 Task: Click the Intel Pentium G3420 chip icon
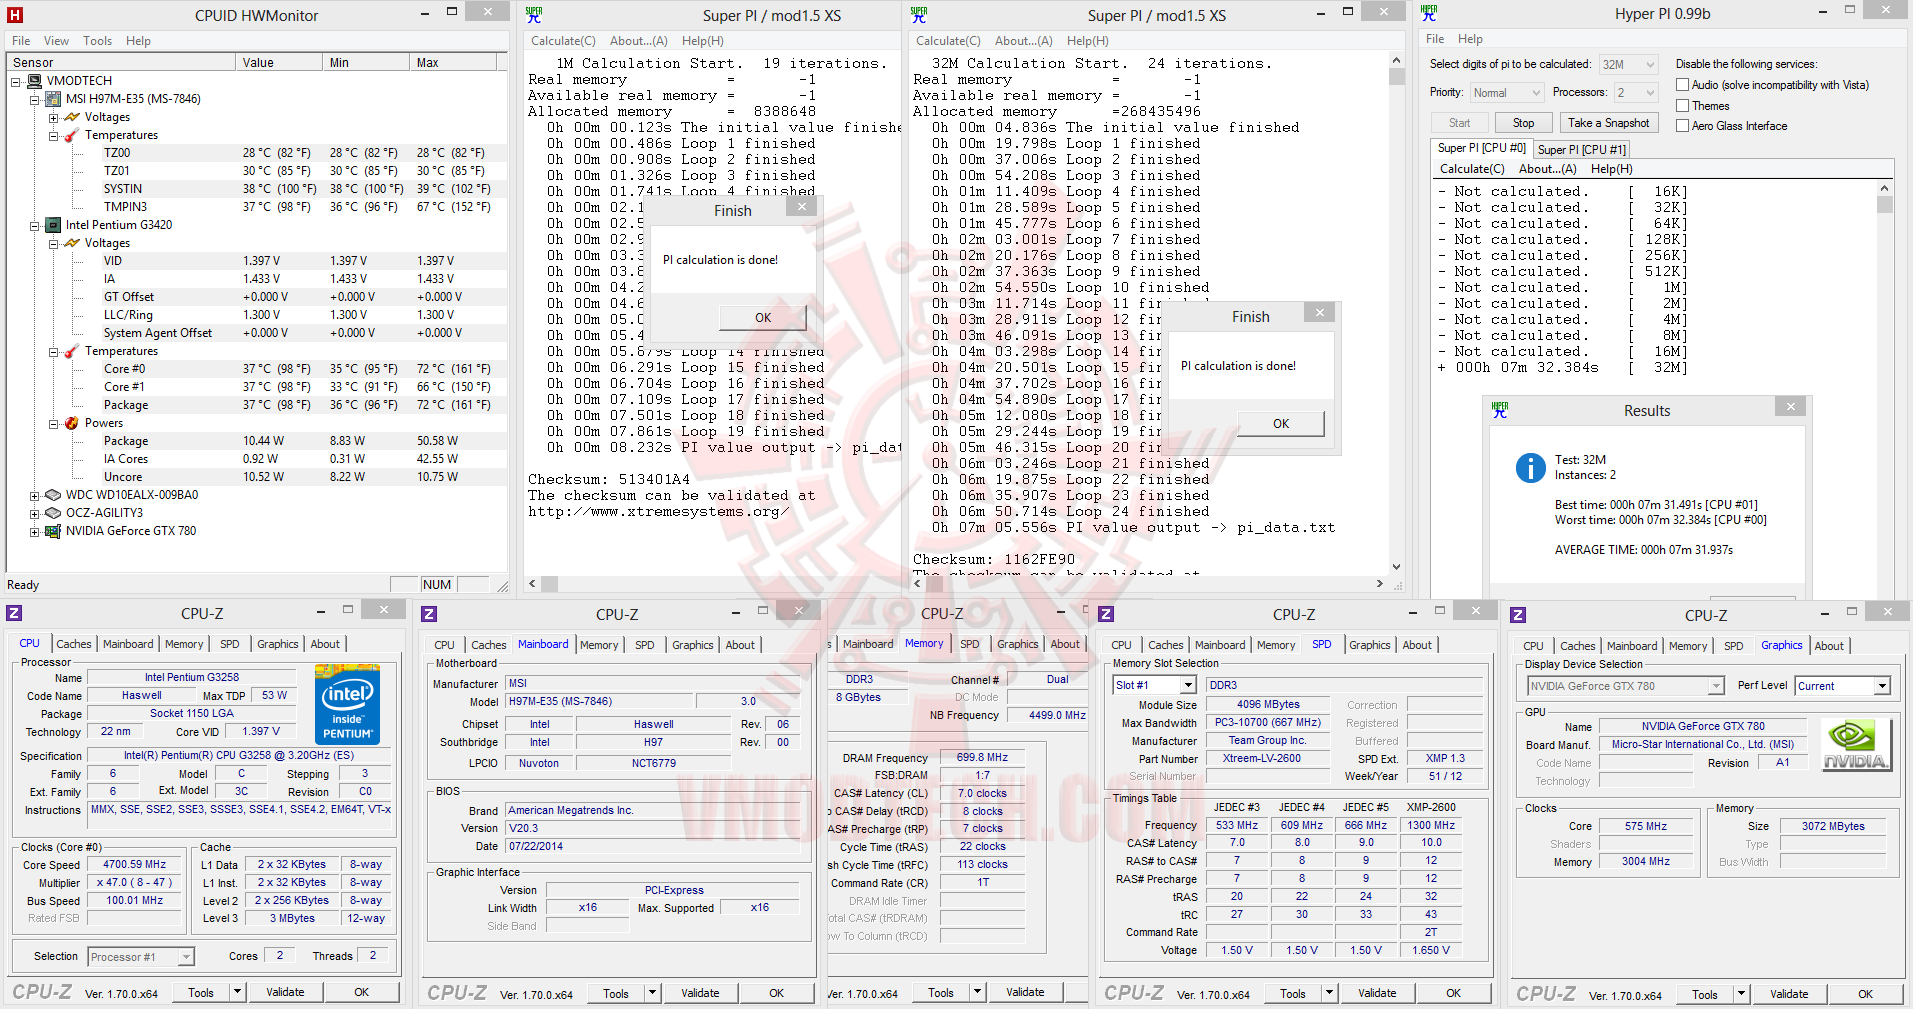[x=54, y=225]
